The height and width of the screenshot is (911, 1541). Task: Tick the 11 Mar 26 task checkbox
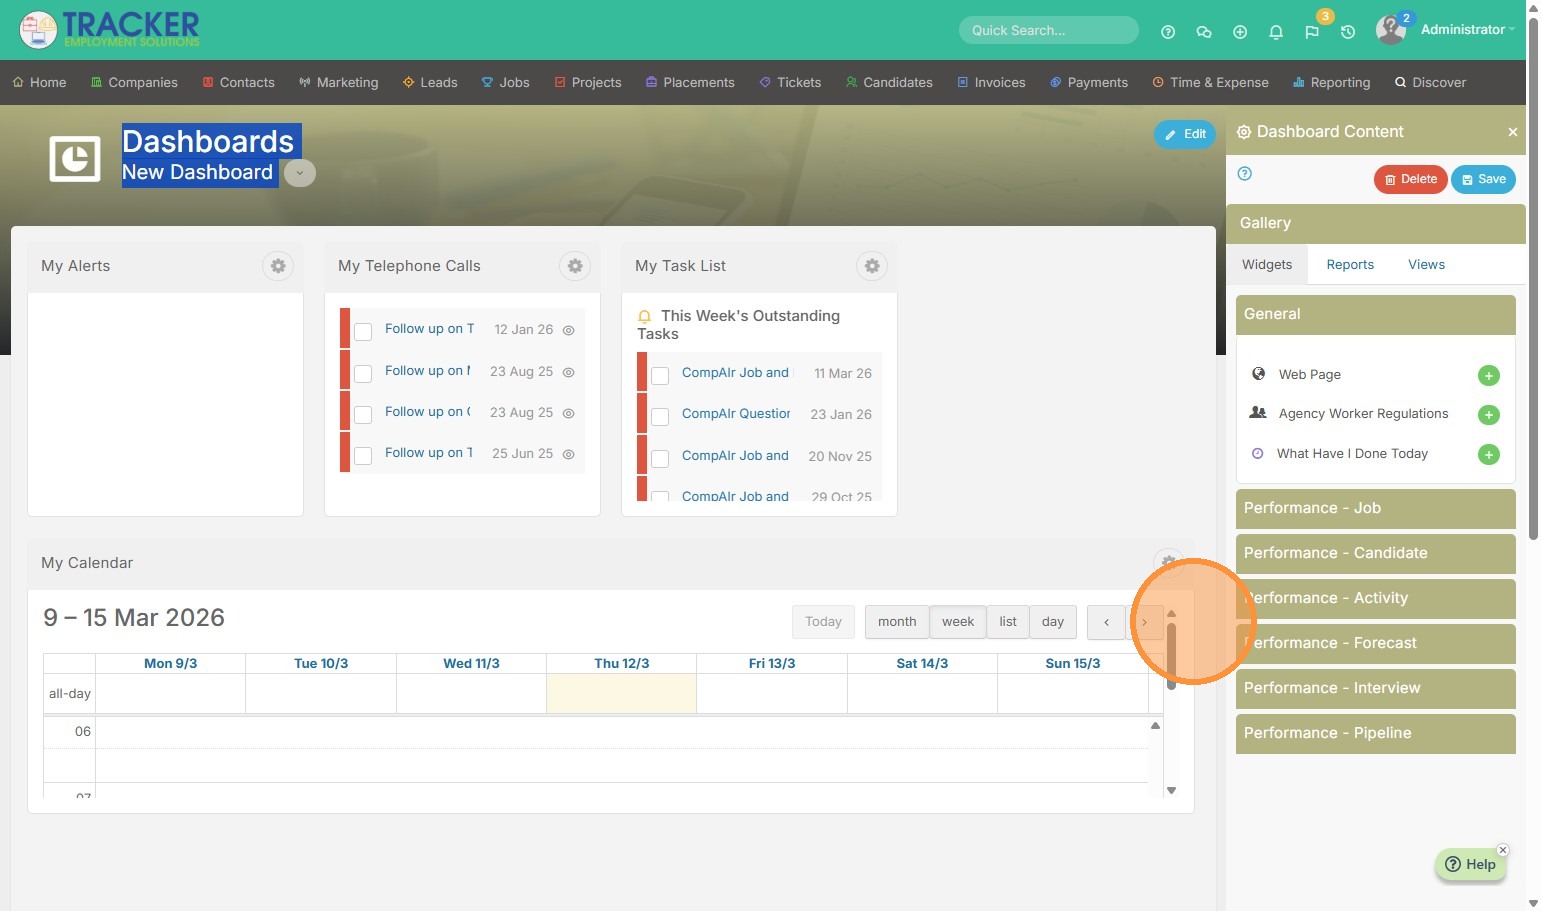pyautogui.click(x=660, y=376)
